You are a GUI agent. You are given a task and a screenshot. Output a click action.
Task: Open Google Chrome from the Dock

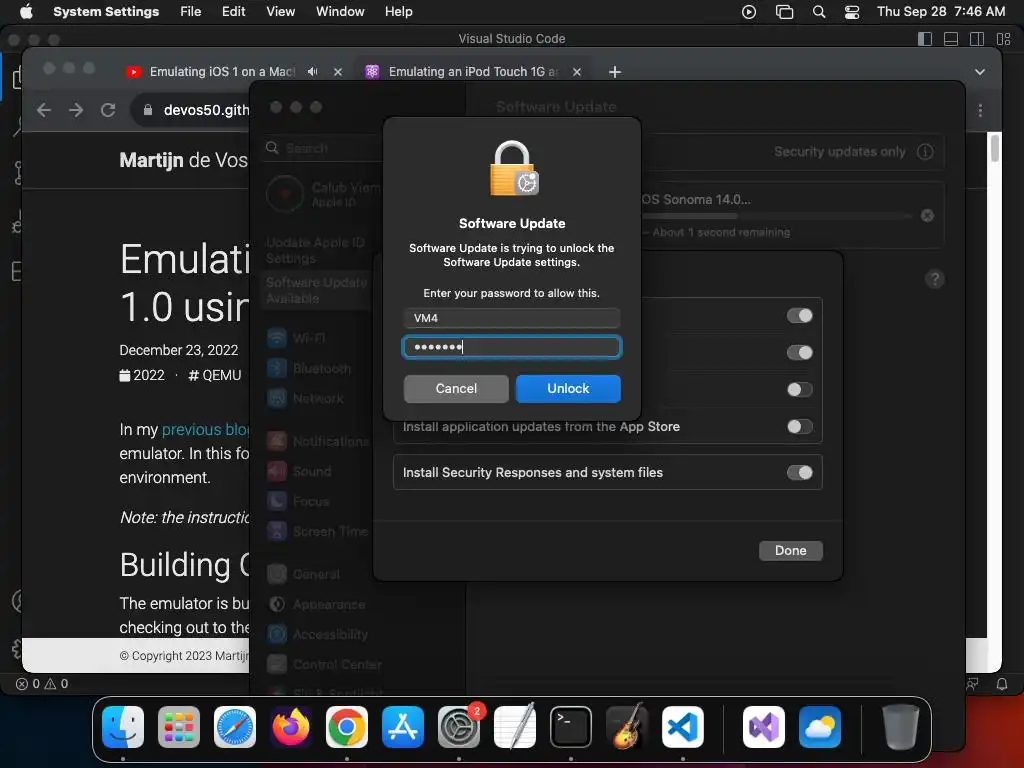click(347, 727)
